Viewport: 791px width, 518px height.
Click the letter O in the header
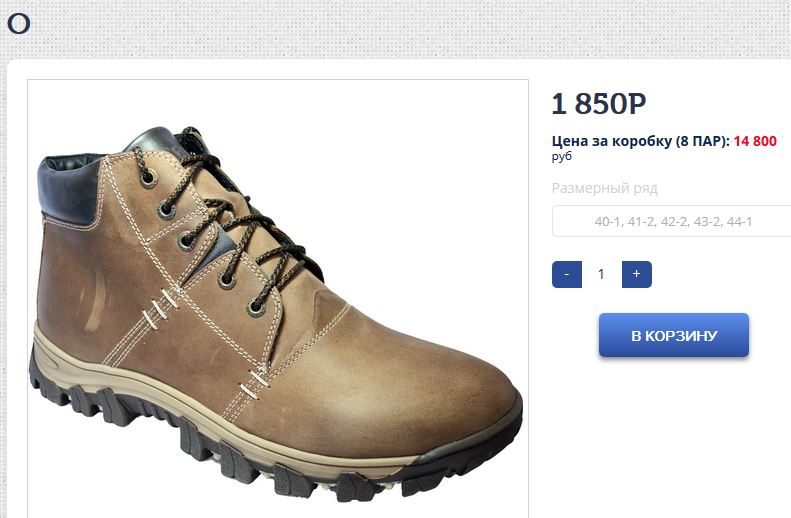[x=18, y=24]
